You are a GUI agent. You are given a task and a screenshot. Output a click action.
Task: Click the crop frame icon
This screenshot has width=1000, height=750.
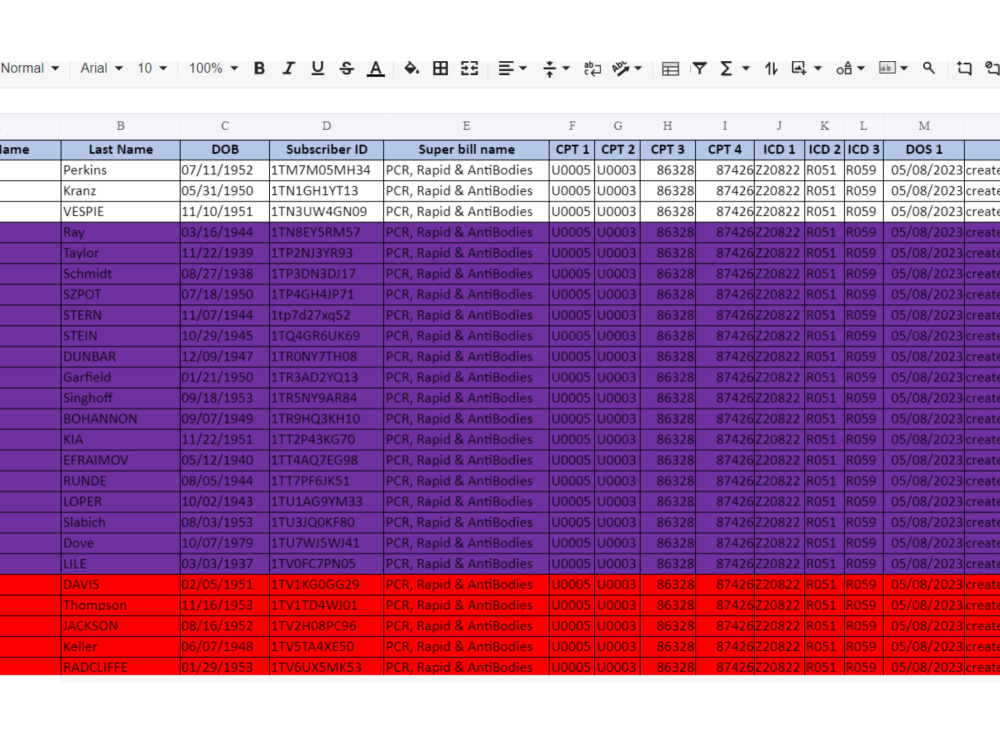pos(964,68)
